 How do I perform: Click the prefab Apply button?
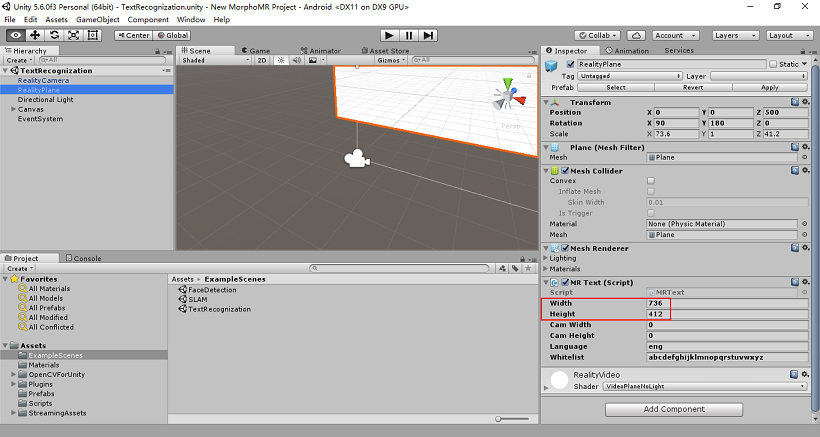770,87
